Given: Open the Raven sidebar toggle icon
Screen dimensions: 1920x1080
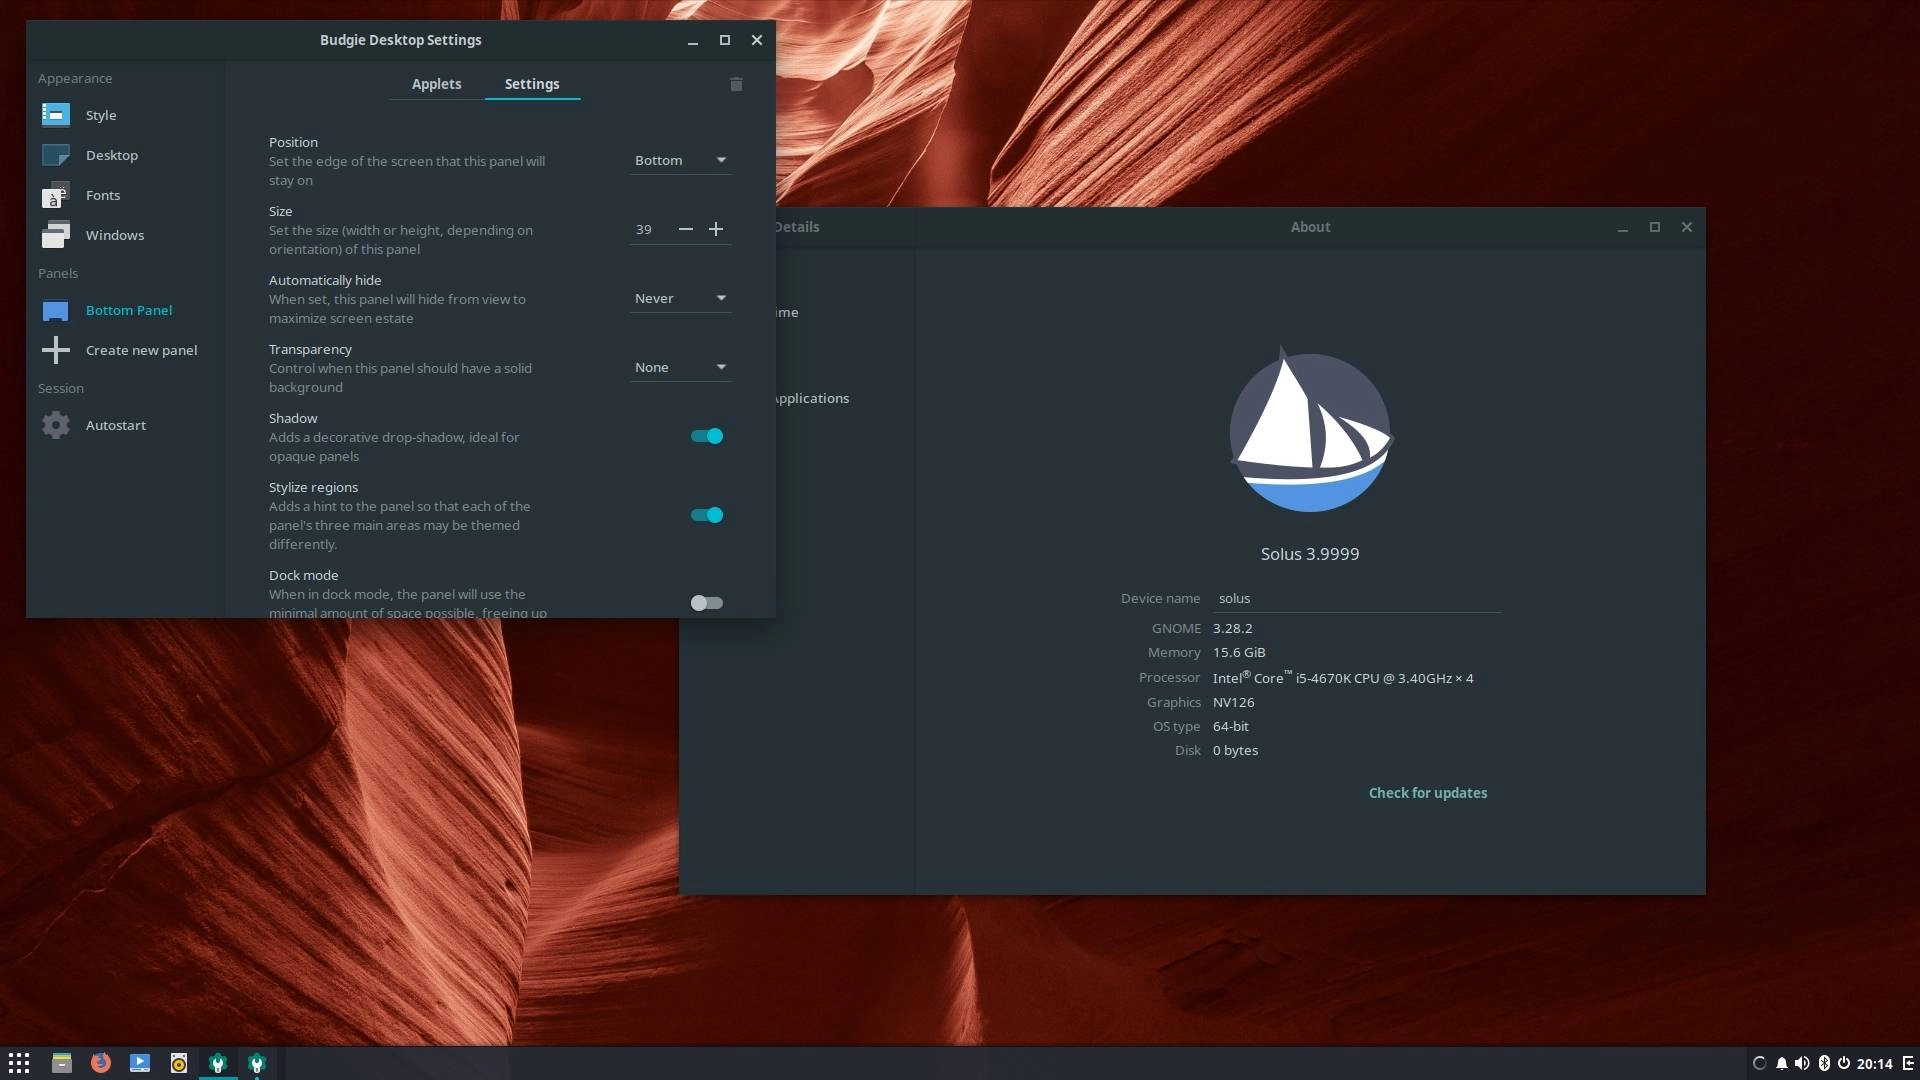Looking at the screenshot, I should pos(1908,1063).
